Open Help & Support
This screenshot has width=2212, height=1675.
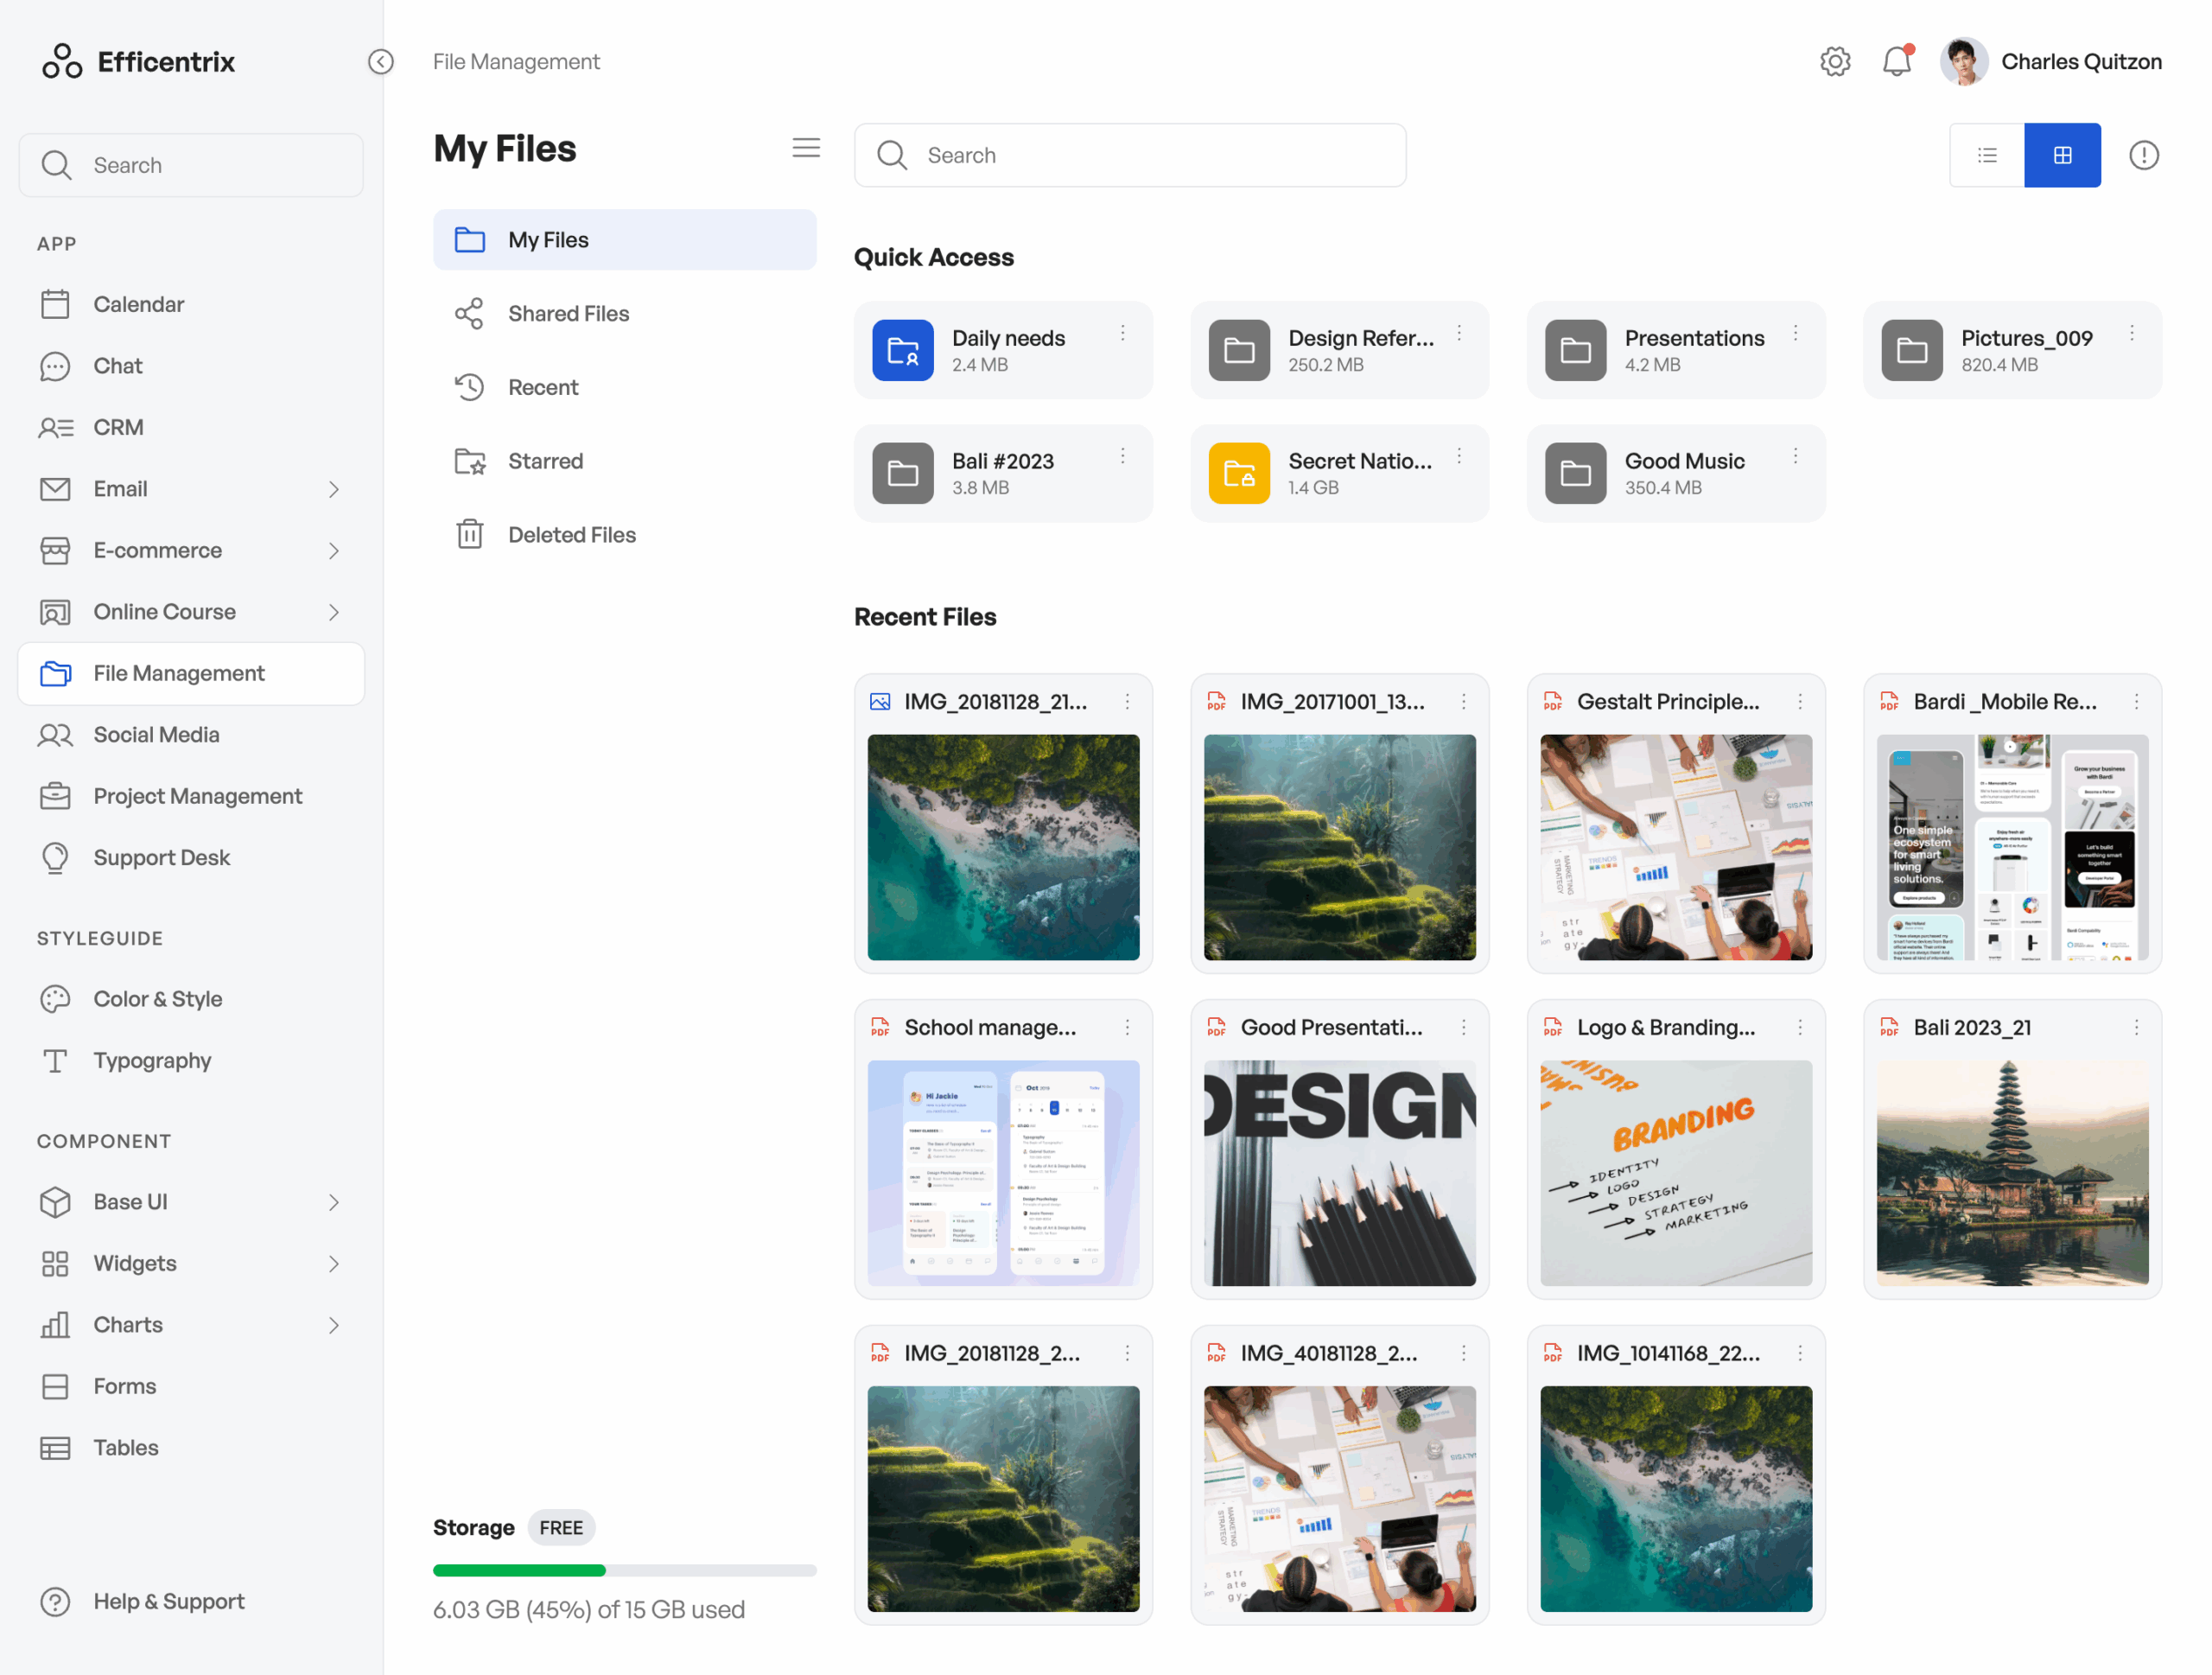168,1601
